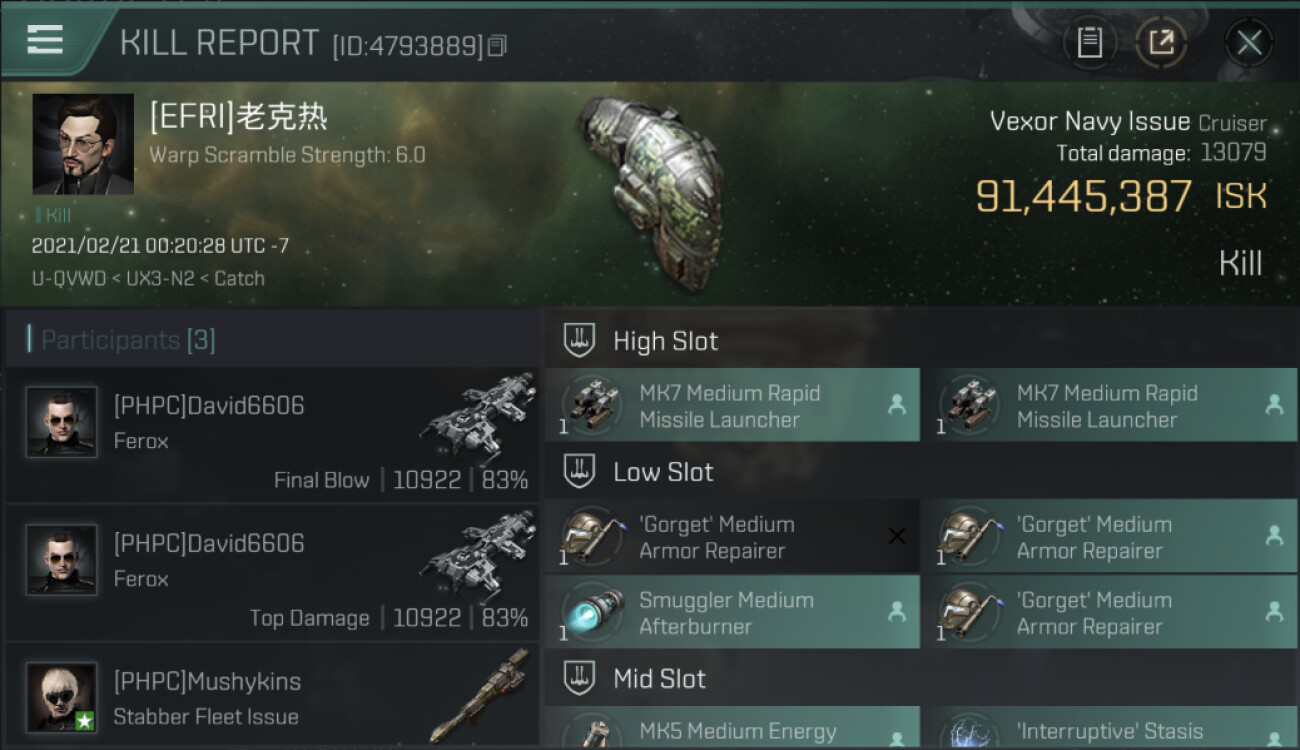The height and width of the screenshot is (750, 1300).
Task: Collapse the Mid Slot section header
Action: coord(921,679)
